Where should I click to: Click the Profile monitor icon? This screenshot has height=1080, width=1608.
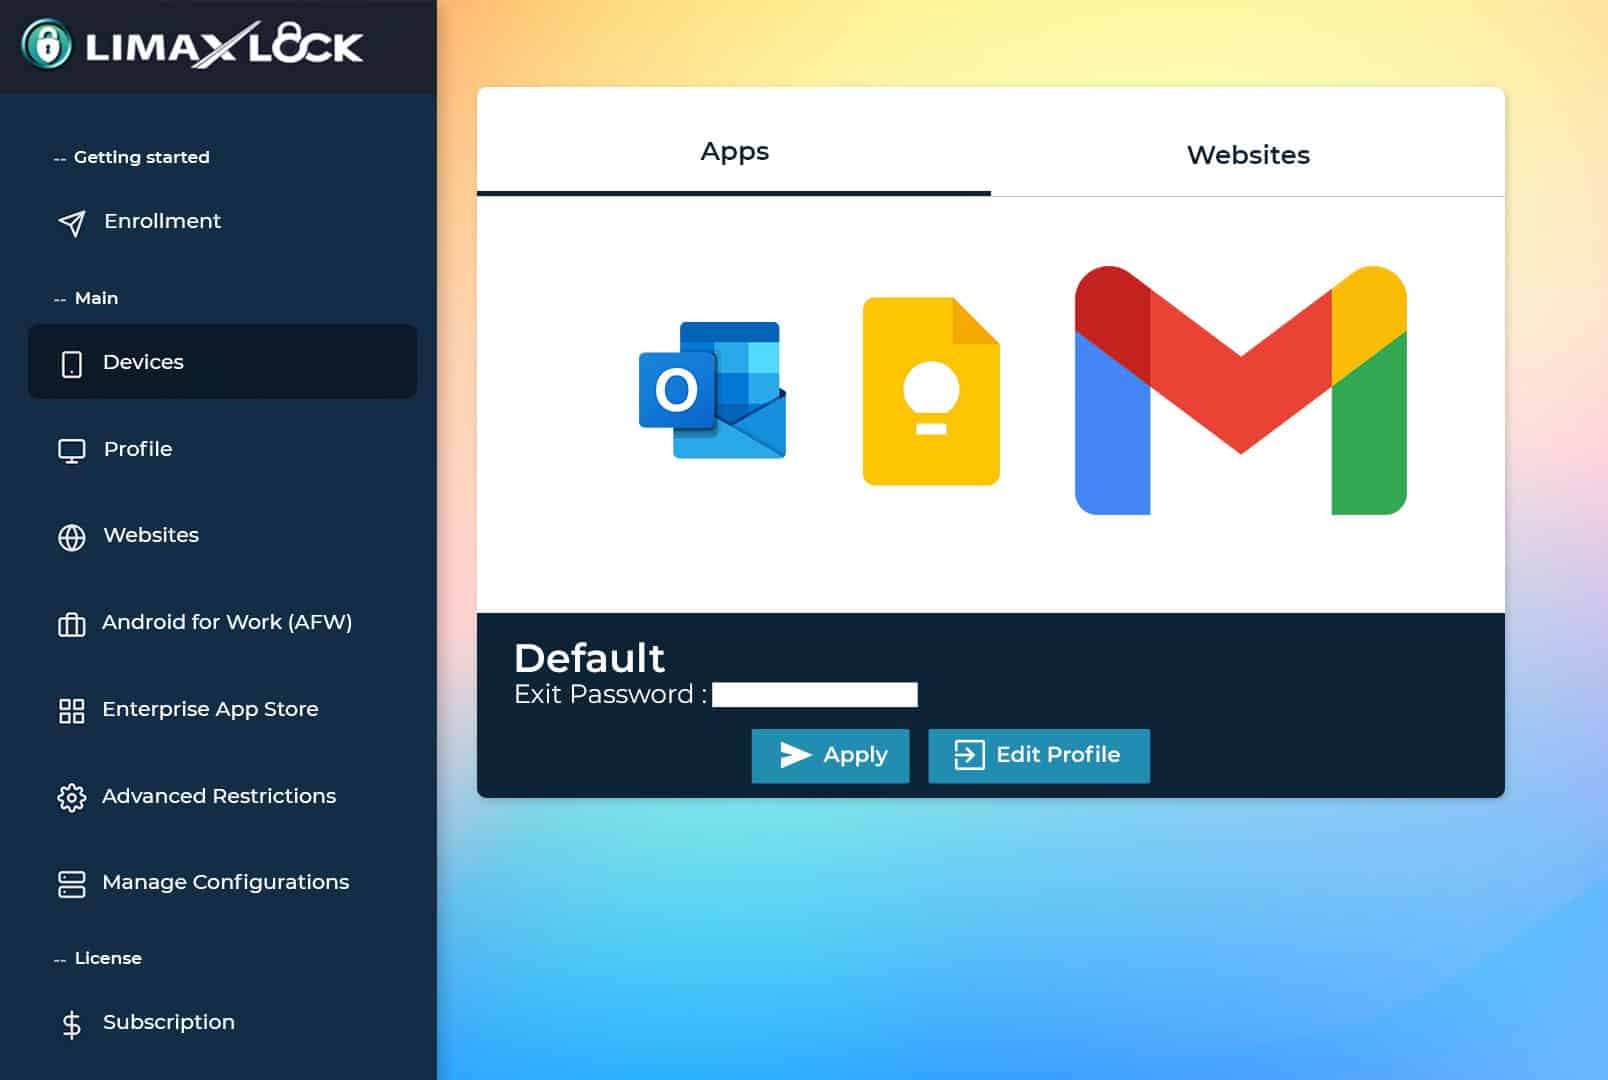(72, 451)
